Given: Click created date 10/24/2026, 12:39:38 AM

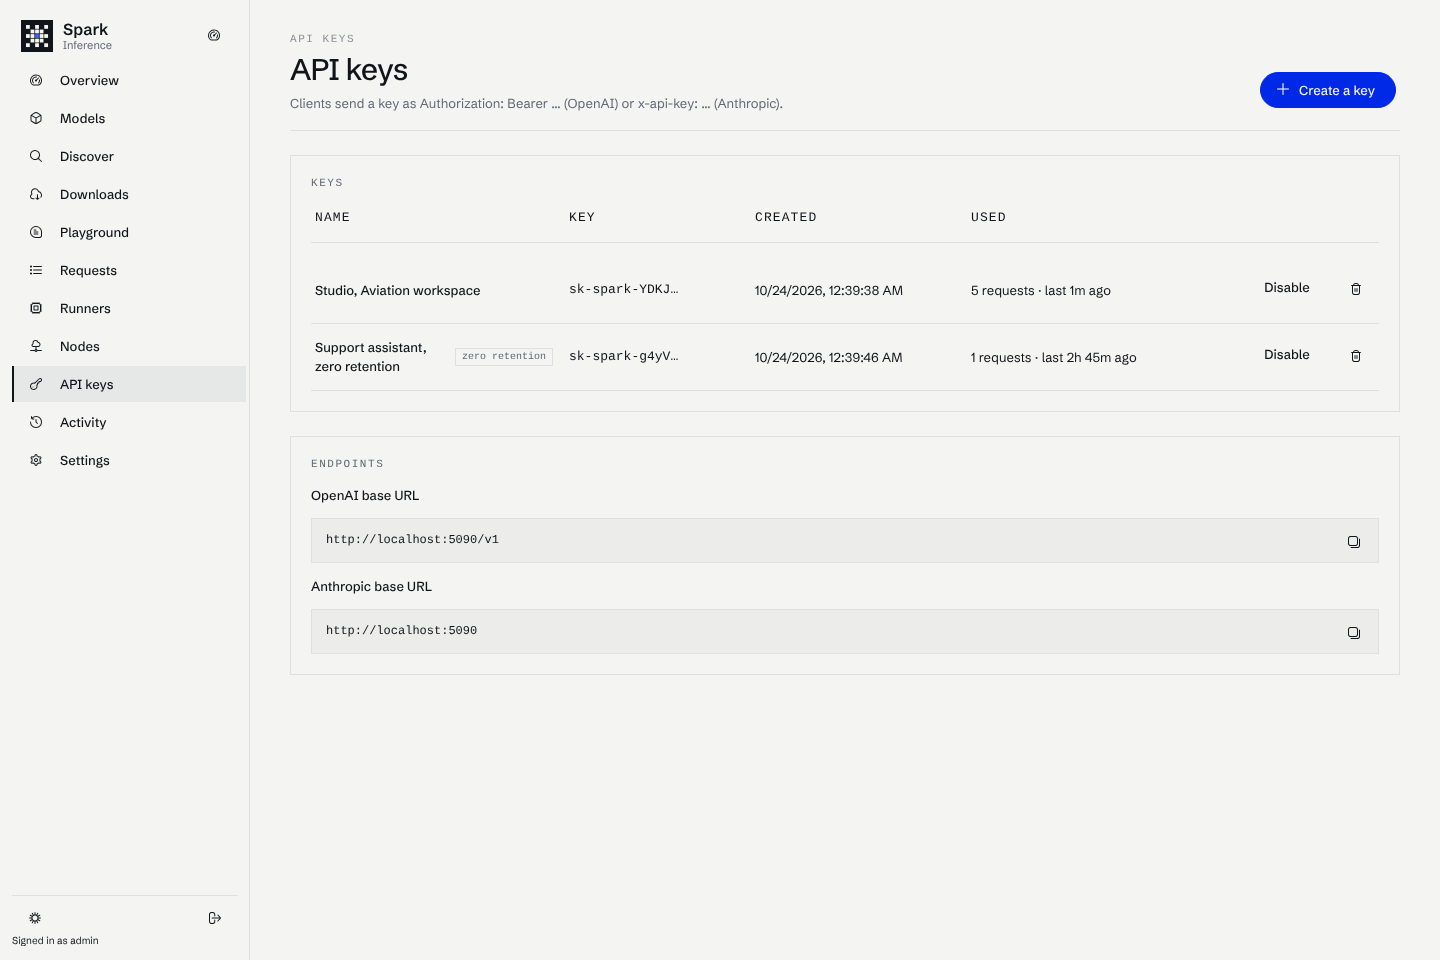Looking at the screenshot, I should [x=829, y=290].
